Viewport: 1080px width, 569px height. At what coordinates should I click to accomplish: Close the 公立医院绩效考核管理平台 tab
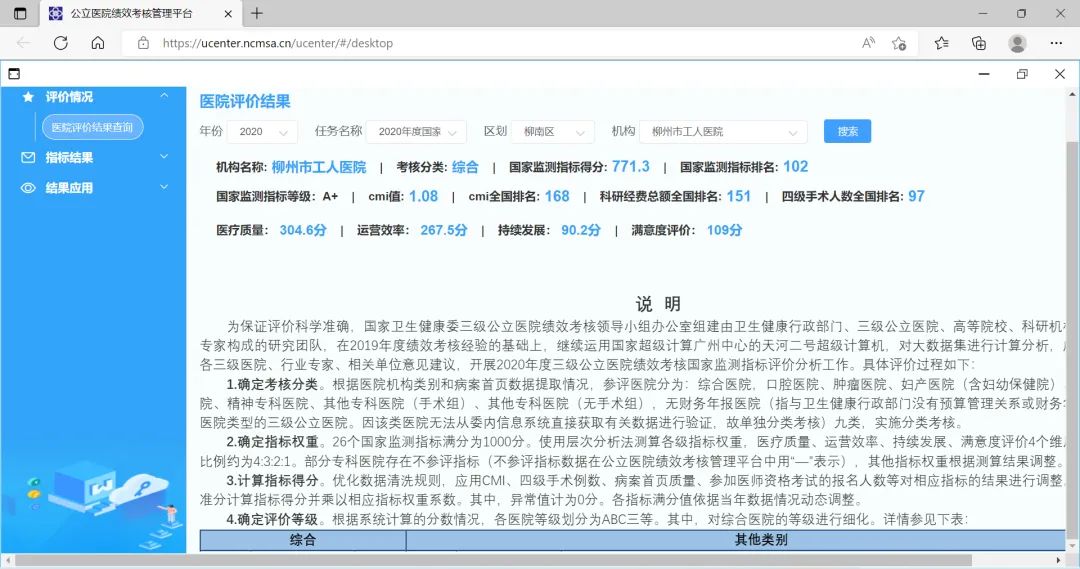[227, 13]
